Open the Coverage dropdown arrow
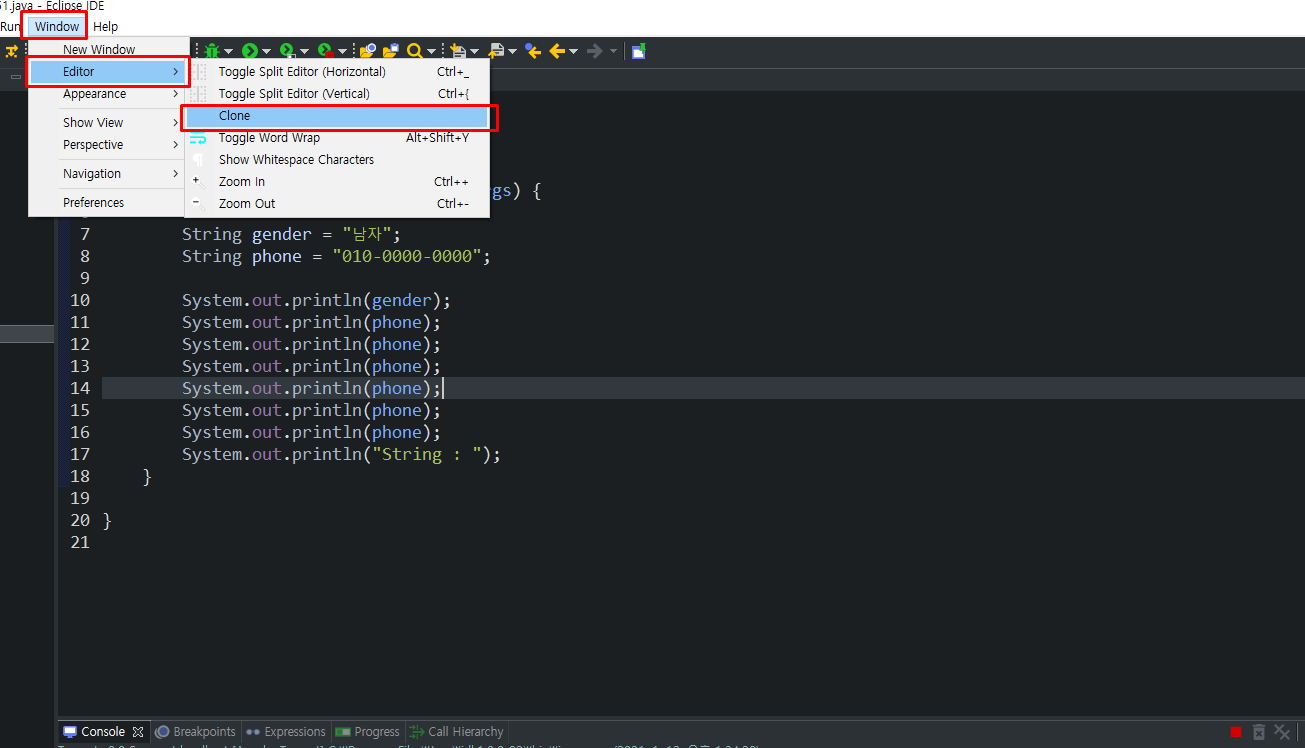This screenshot has width=1305, height=748. click(x=304, y=51)
